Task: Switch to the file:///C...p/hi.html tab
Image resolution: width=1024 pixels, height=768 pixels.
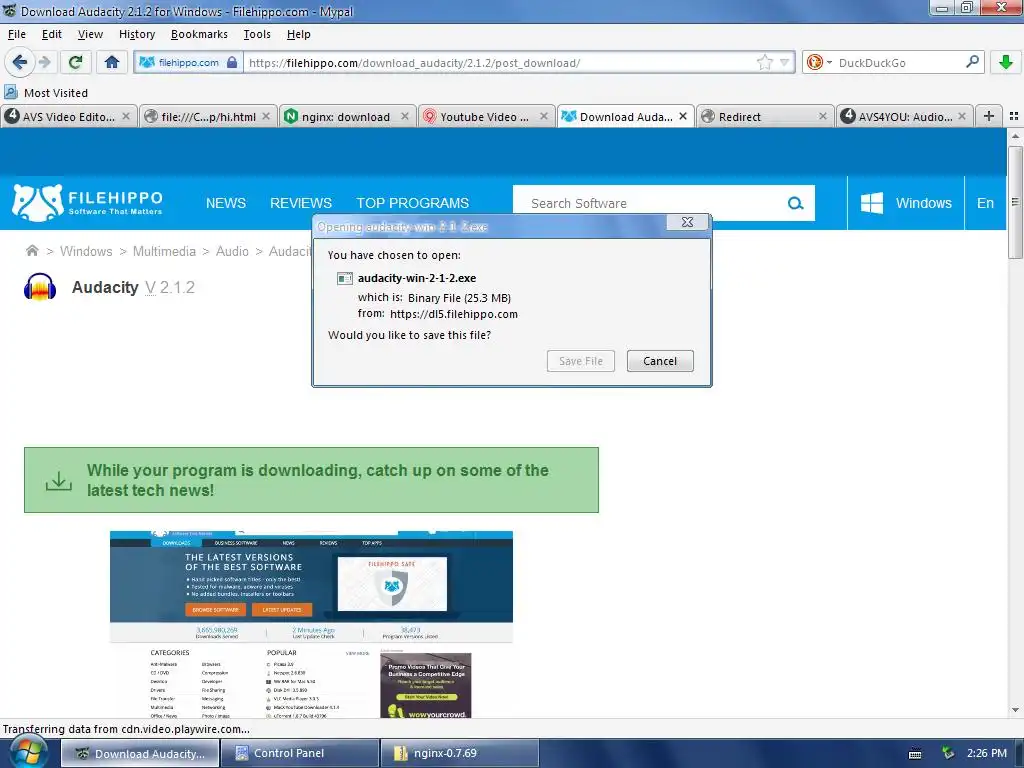Action: (208, 116)
